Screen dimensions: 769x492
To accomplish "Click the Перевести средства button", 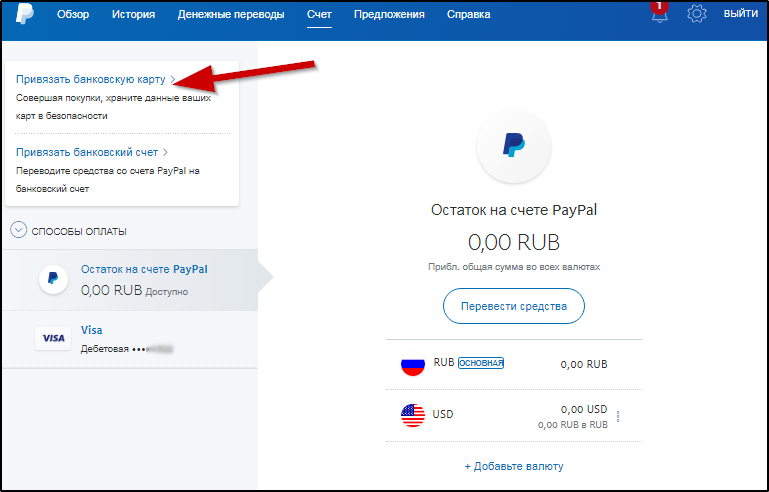I will 513,306.
